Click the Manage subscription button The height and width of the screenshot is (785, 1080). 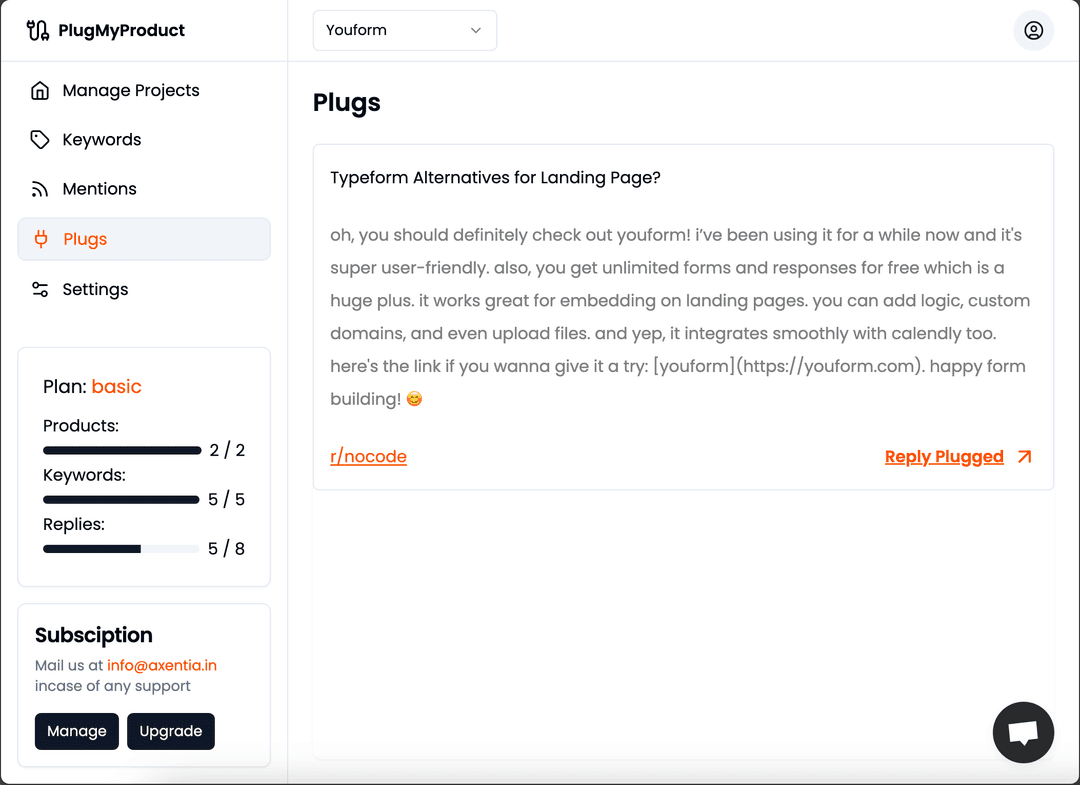pyautogui.click(x=76, y=731)
